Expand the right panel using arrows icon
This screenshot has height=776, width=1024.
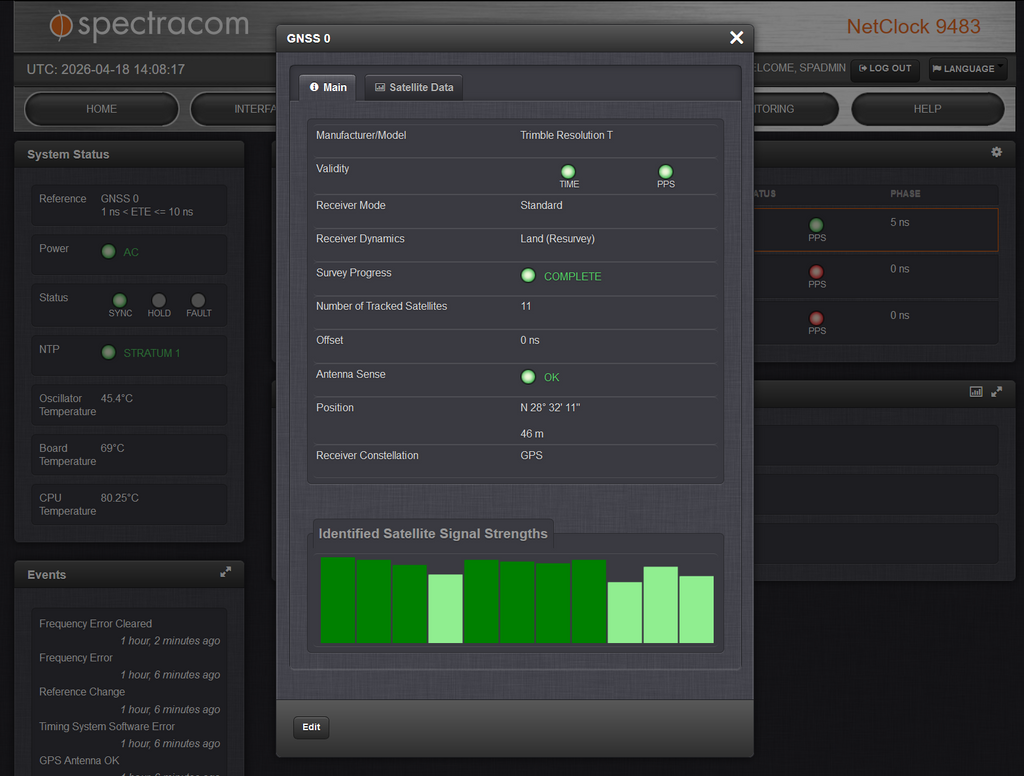coord(996,392)
